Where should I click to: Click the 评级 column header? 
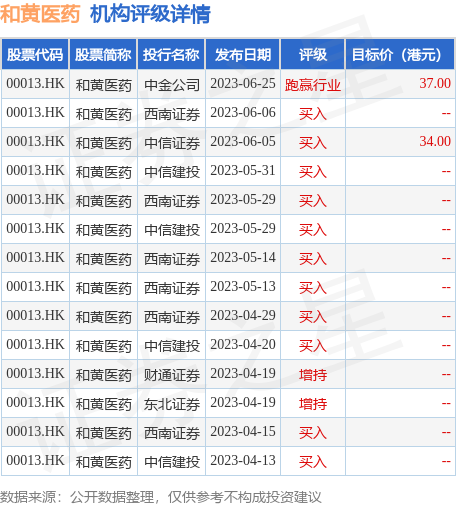313,54
